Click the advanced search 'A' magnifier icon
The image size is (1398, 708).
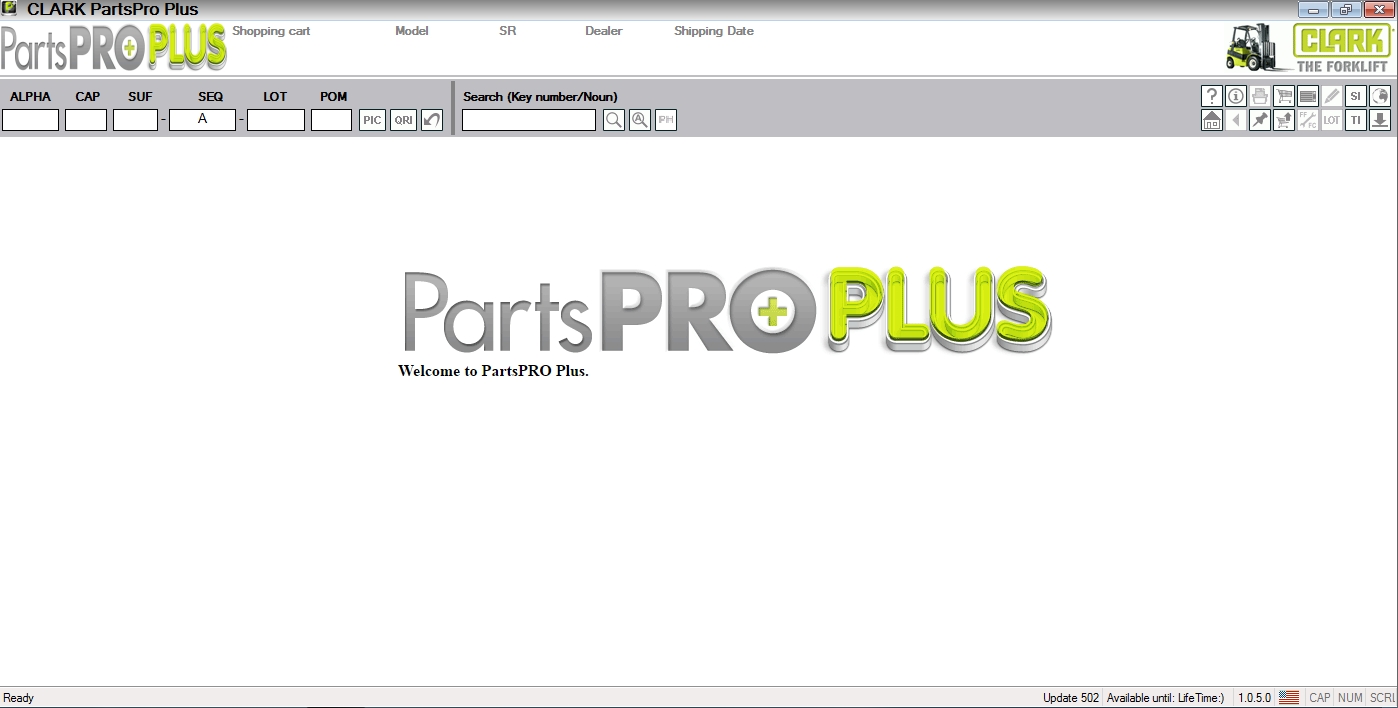click(640, 120)
